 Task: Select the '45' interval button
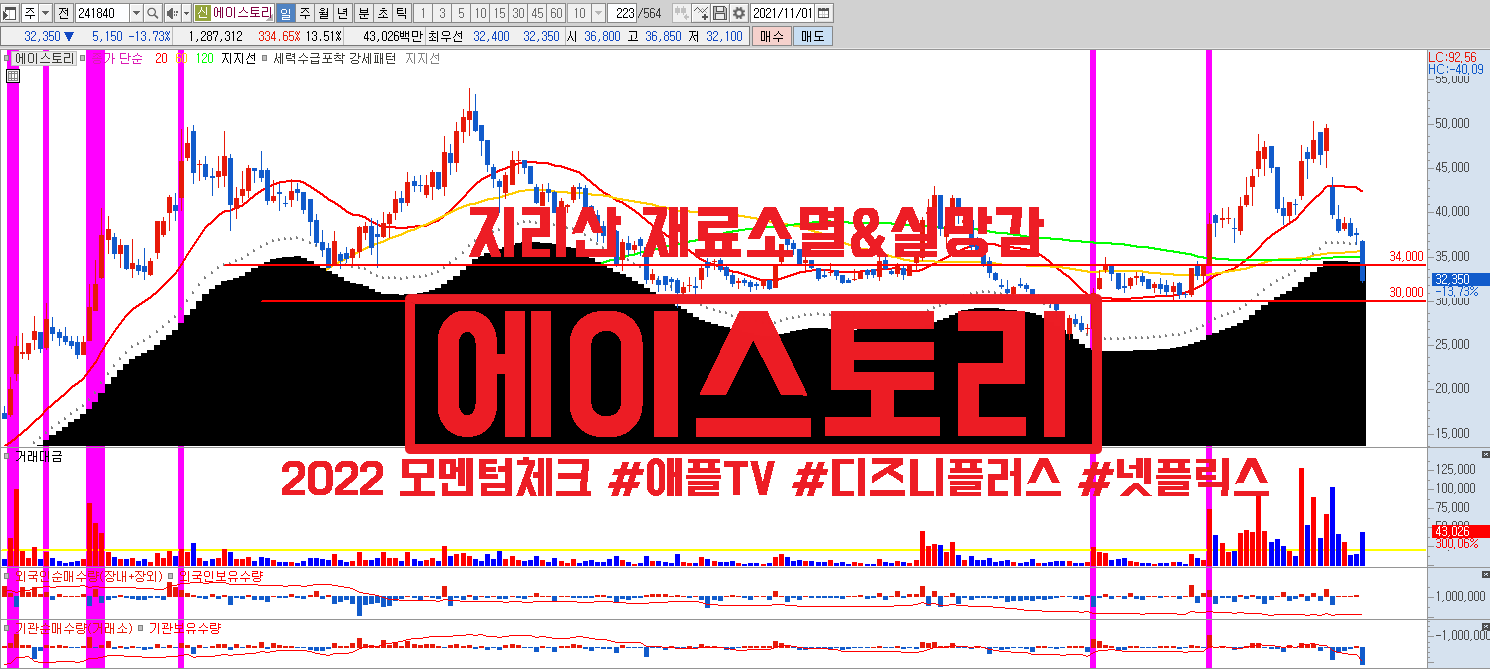click(x=537, y=13)
